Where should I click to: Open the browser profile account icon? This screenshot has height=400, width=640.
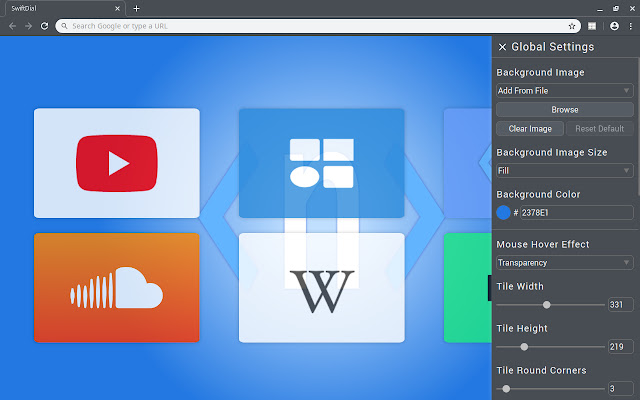tap(614, 26)
